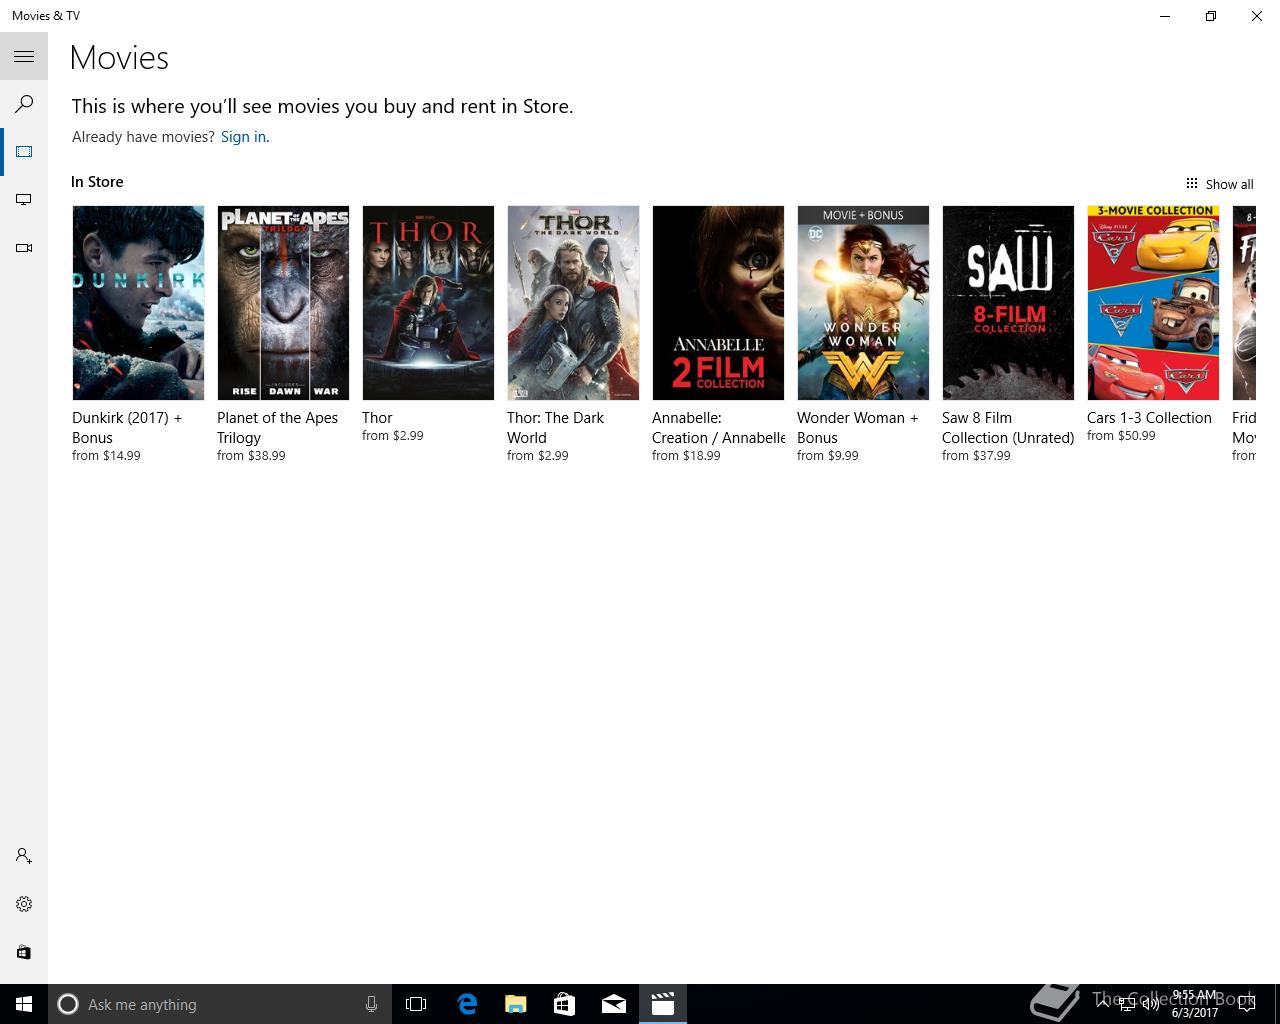
Task: Click the 'from $9.99' price text
Action: (828, 456)
